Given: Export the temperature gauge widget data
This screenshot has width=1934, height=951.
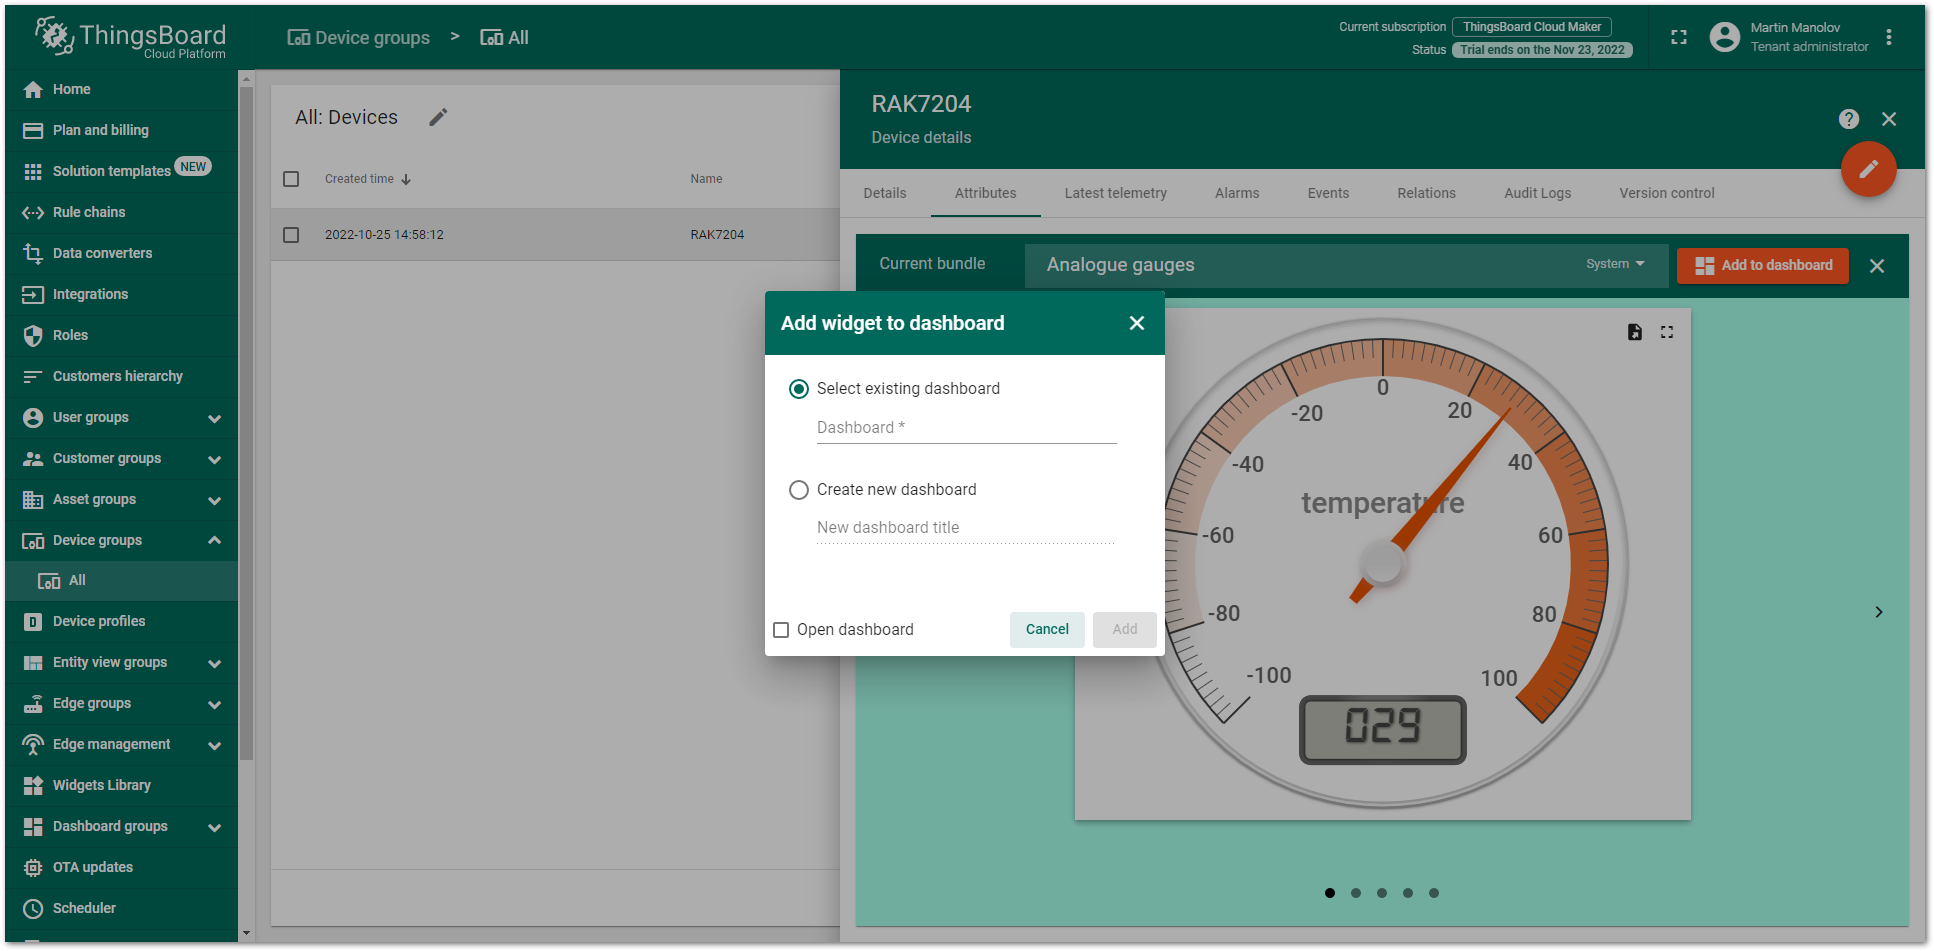Looking at the screenshot, I should tap(1635, 331).
